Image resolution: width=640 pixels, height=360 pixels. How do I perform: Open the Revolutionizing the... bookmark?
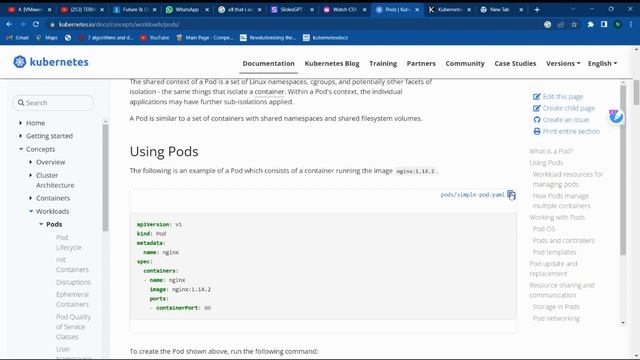[268, 38]
